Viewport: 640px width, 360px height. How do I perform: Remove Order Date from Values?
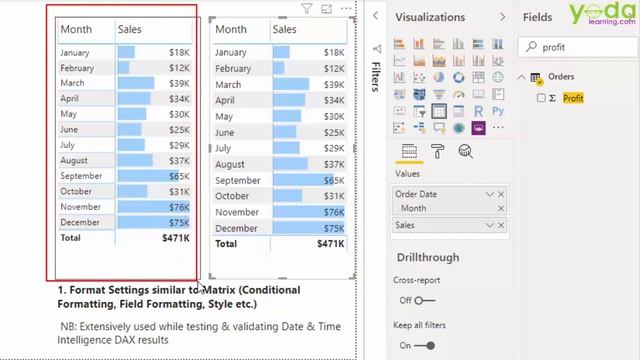coord(501,194)
